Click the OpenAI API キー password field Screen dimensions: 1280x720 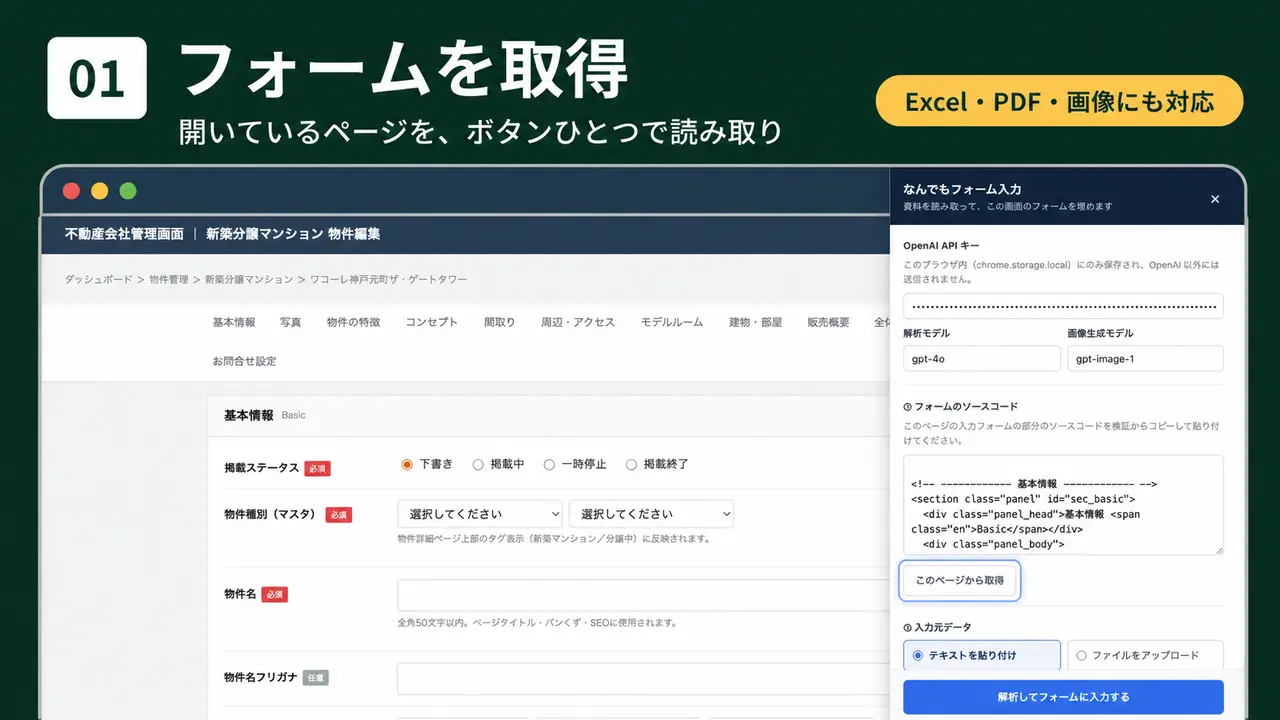click(x=1063, y=306)
